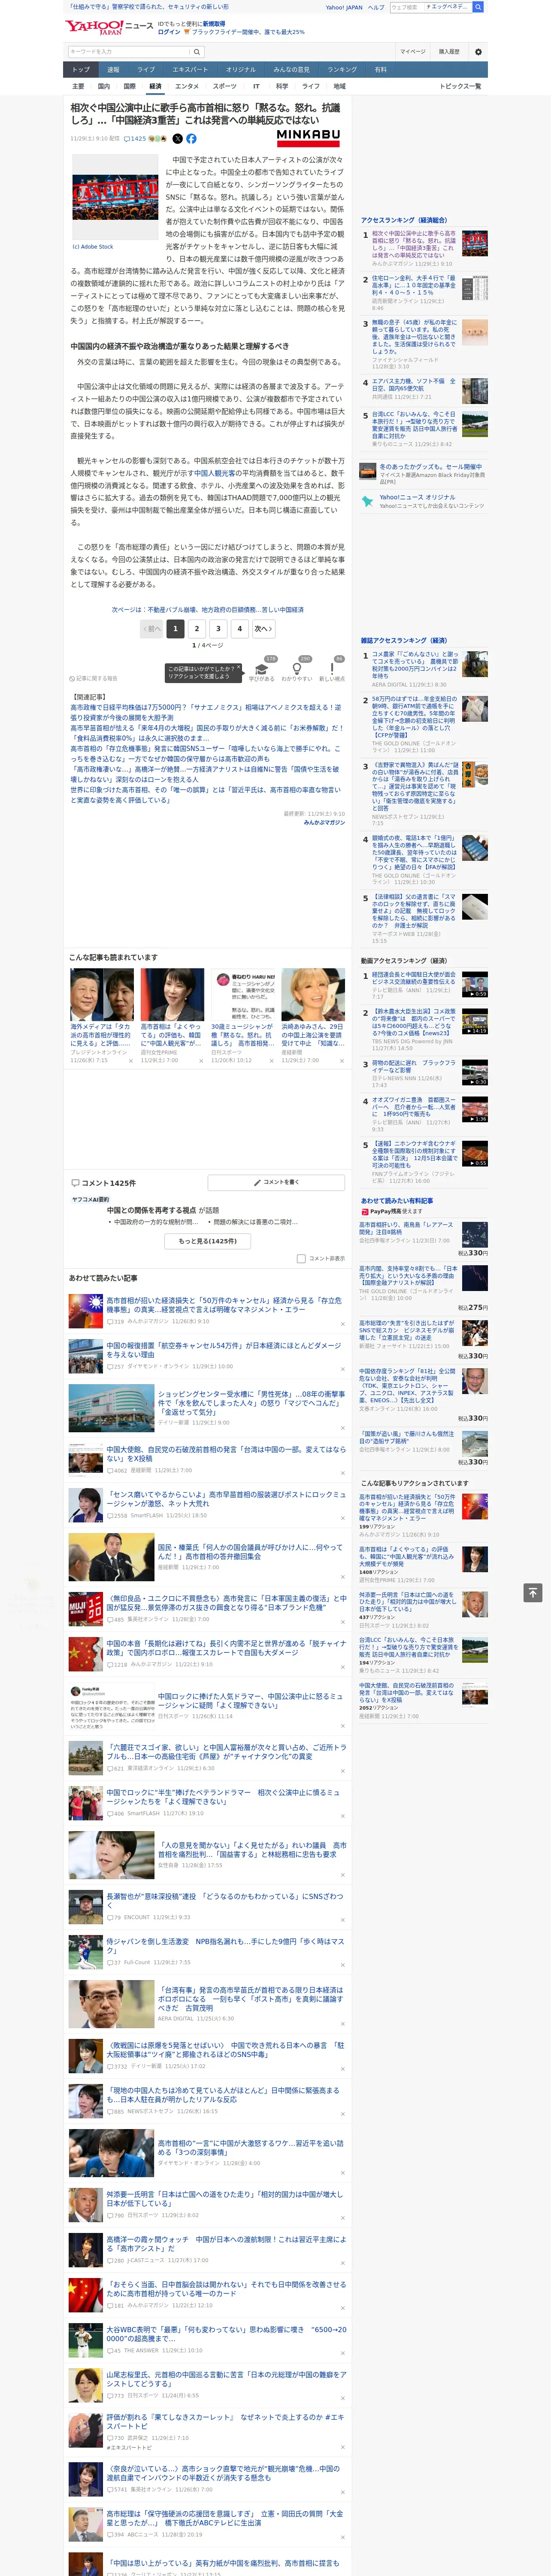
Task: Click the キーワードを入力 search field
Action: pos(129,52)
